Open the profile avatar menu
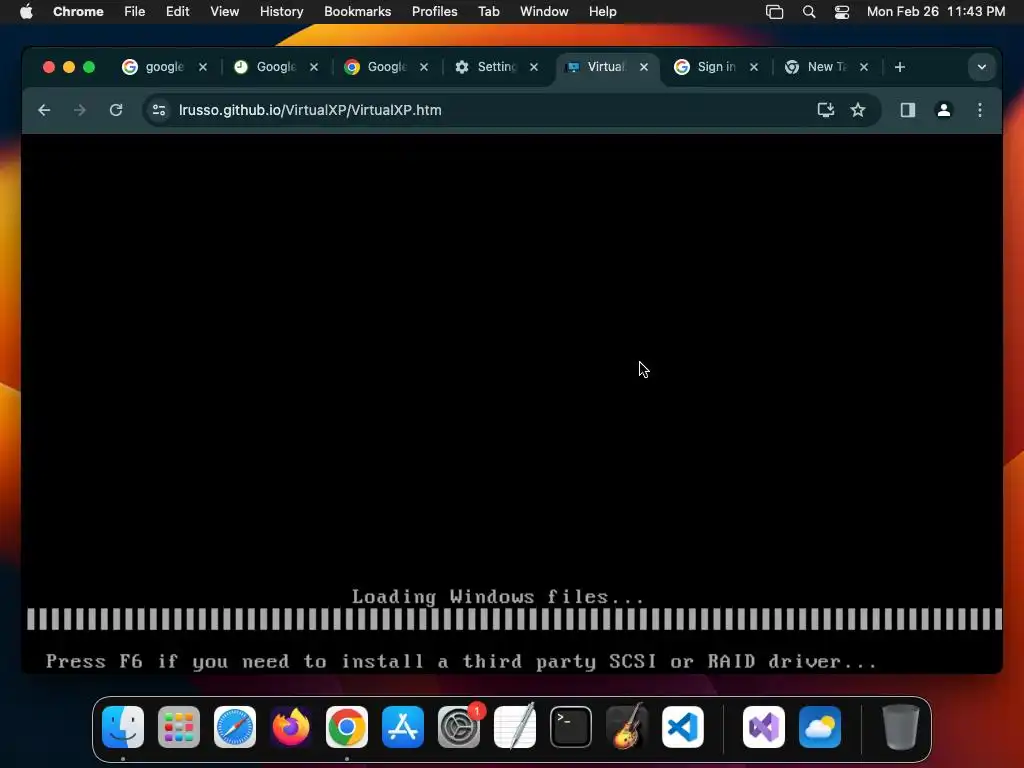 click(944, 110)
